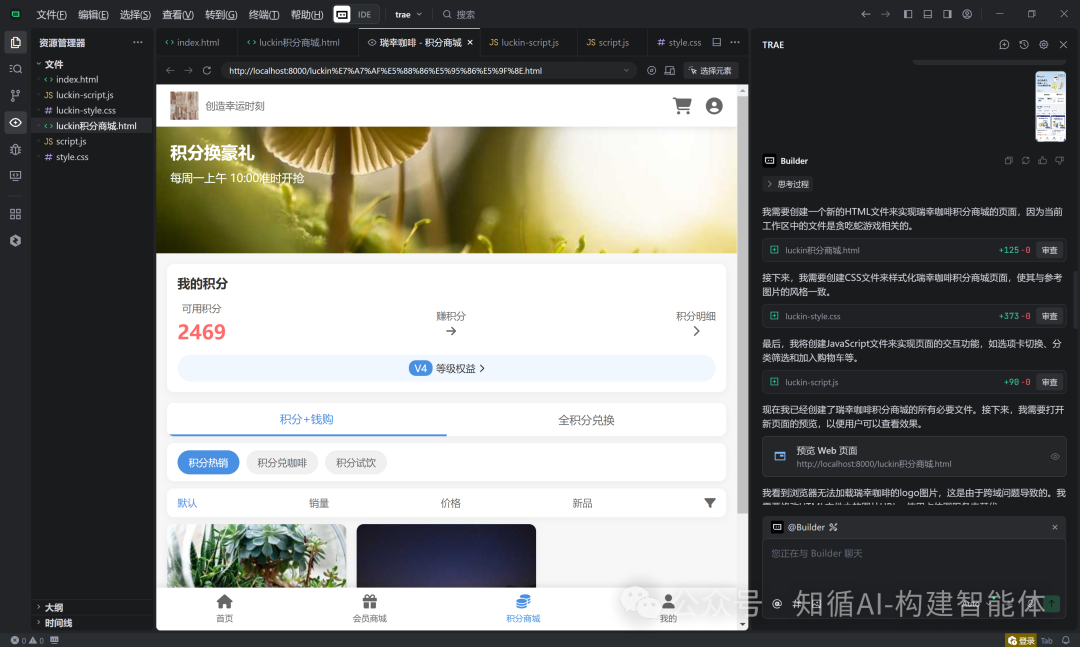Give thumbs up to Builder response
Viewport: 1080px width, 647px height.
(x=1043, y=161)
